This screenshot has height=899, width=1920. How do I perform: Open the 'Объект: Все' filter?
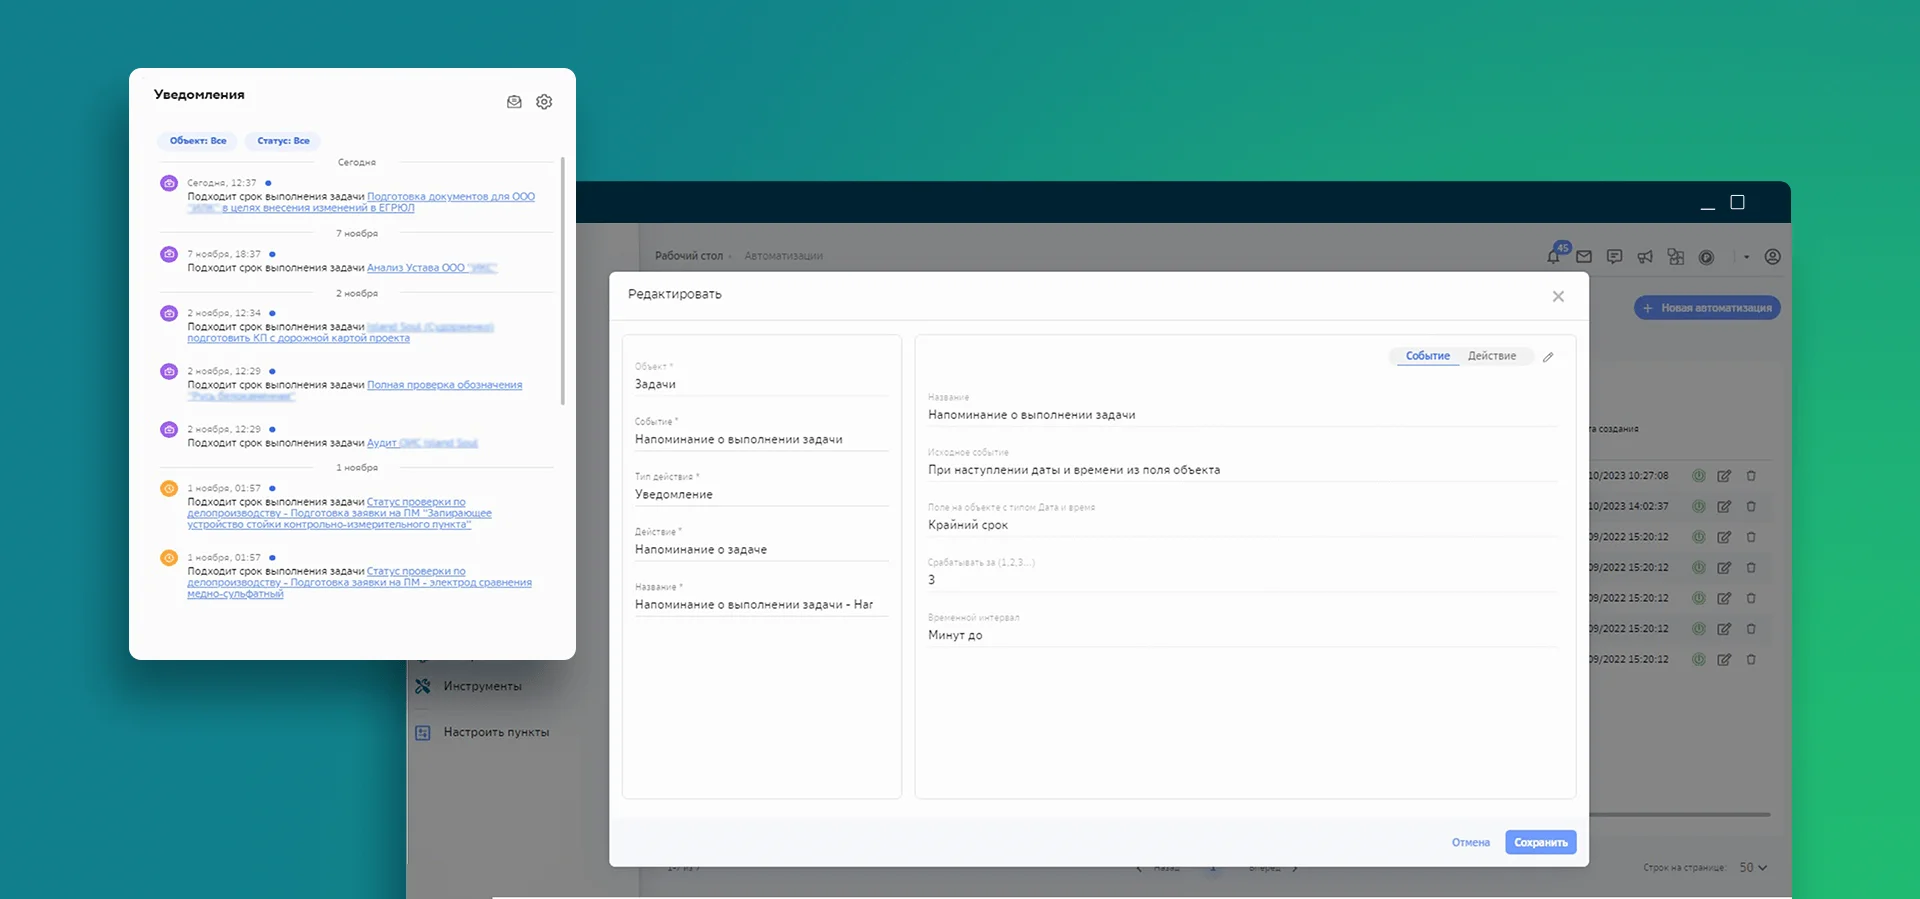point(198,141)
